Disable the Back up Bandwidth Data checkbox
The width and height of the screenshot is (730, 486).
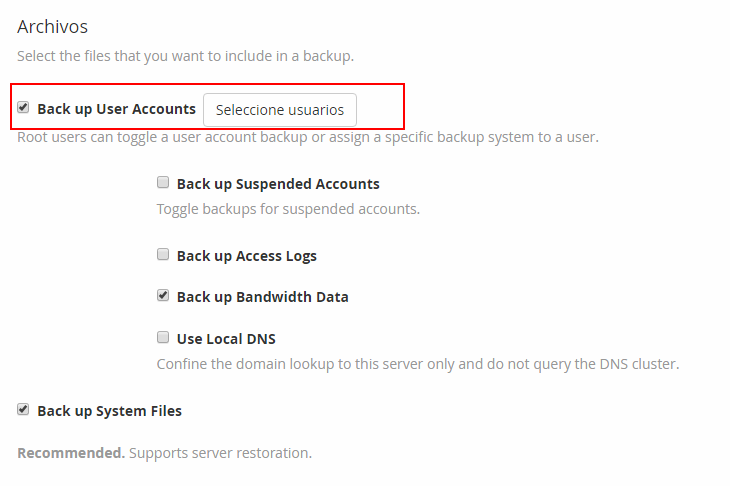click(163, 296)
